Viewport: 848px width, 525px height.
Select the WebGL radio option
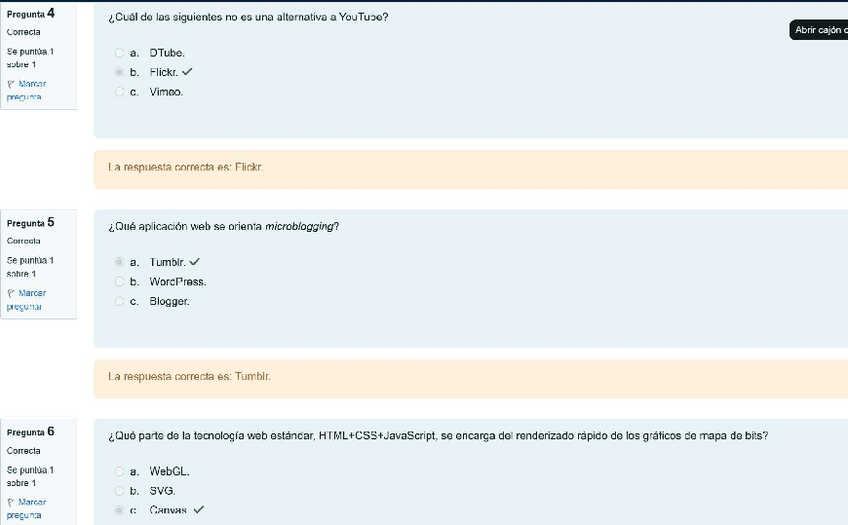click(120, 471)
